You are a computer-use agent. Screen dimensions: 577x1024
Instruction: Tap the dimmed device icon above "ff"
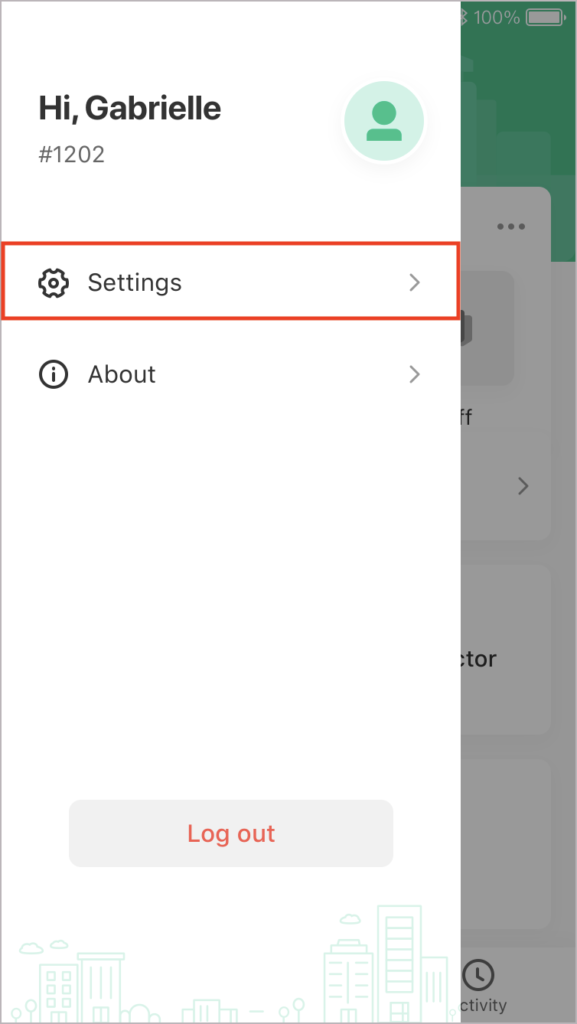(x=487, y=328)
